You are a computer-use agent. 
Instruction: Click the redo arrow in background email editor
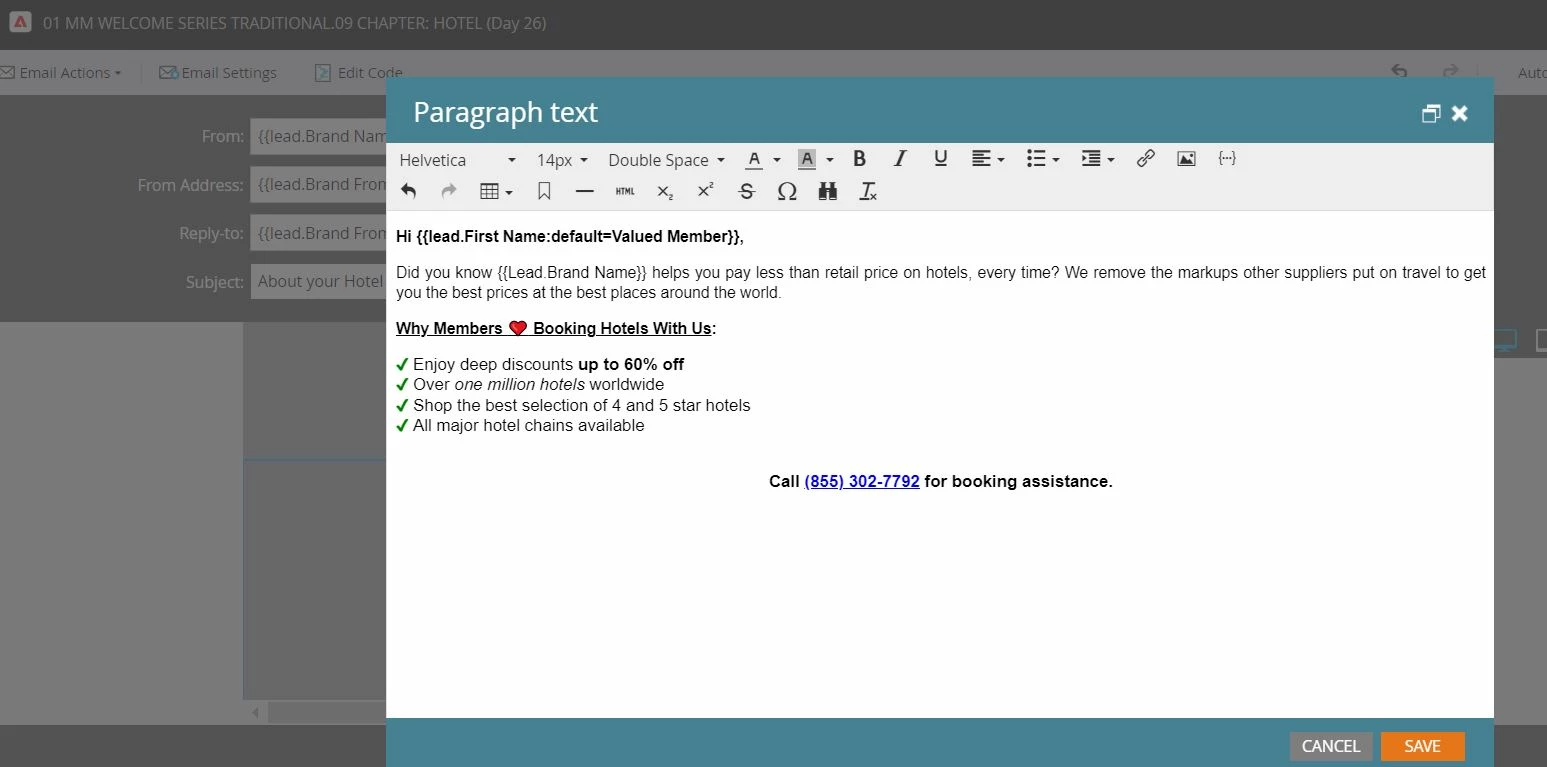[1450, 72]
